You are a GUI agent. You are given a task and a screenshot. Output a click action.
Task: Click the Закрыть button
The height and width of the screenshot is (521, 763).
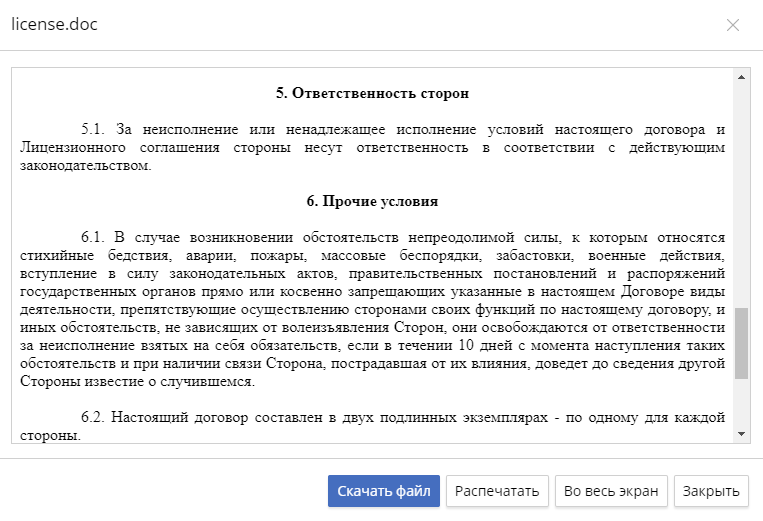tap(711, 491)
